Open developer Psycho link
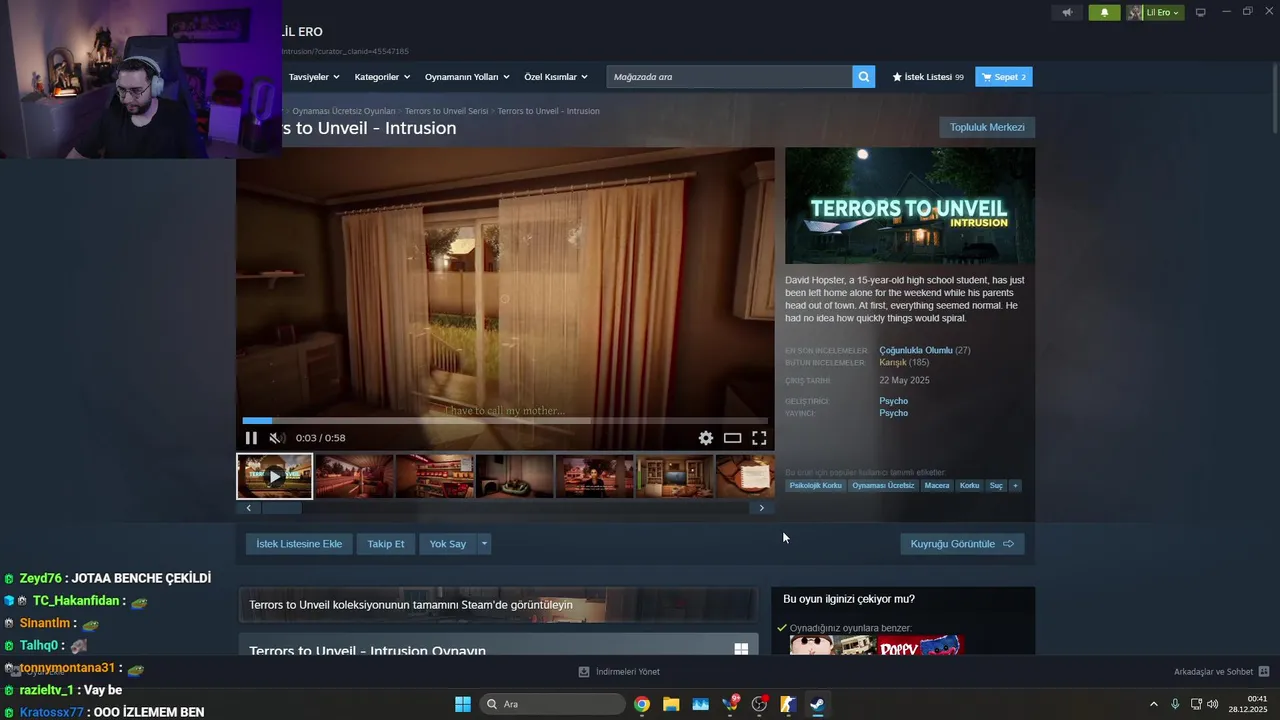This screenshot has height=720, width=1280. 894,401
